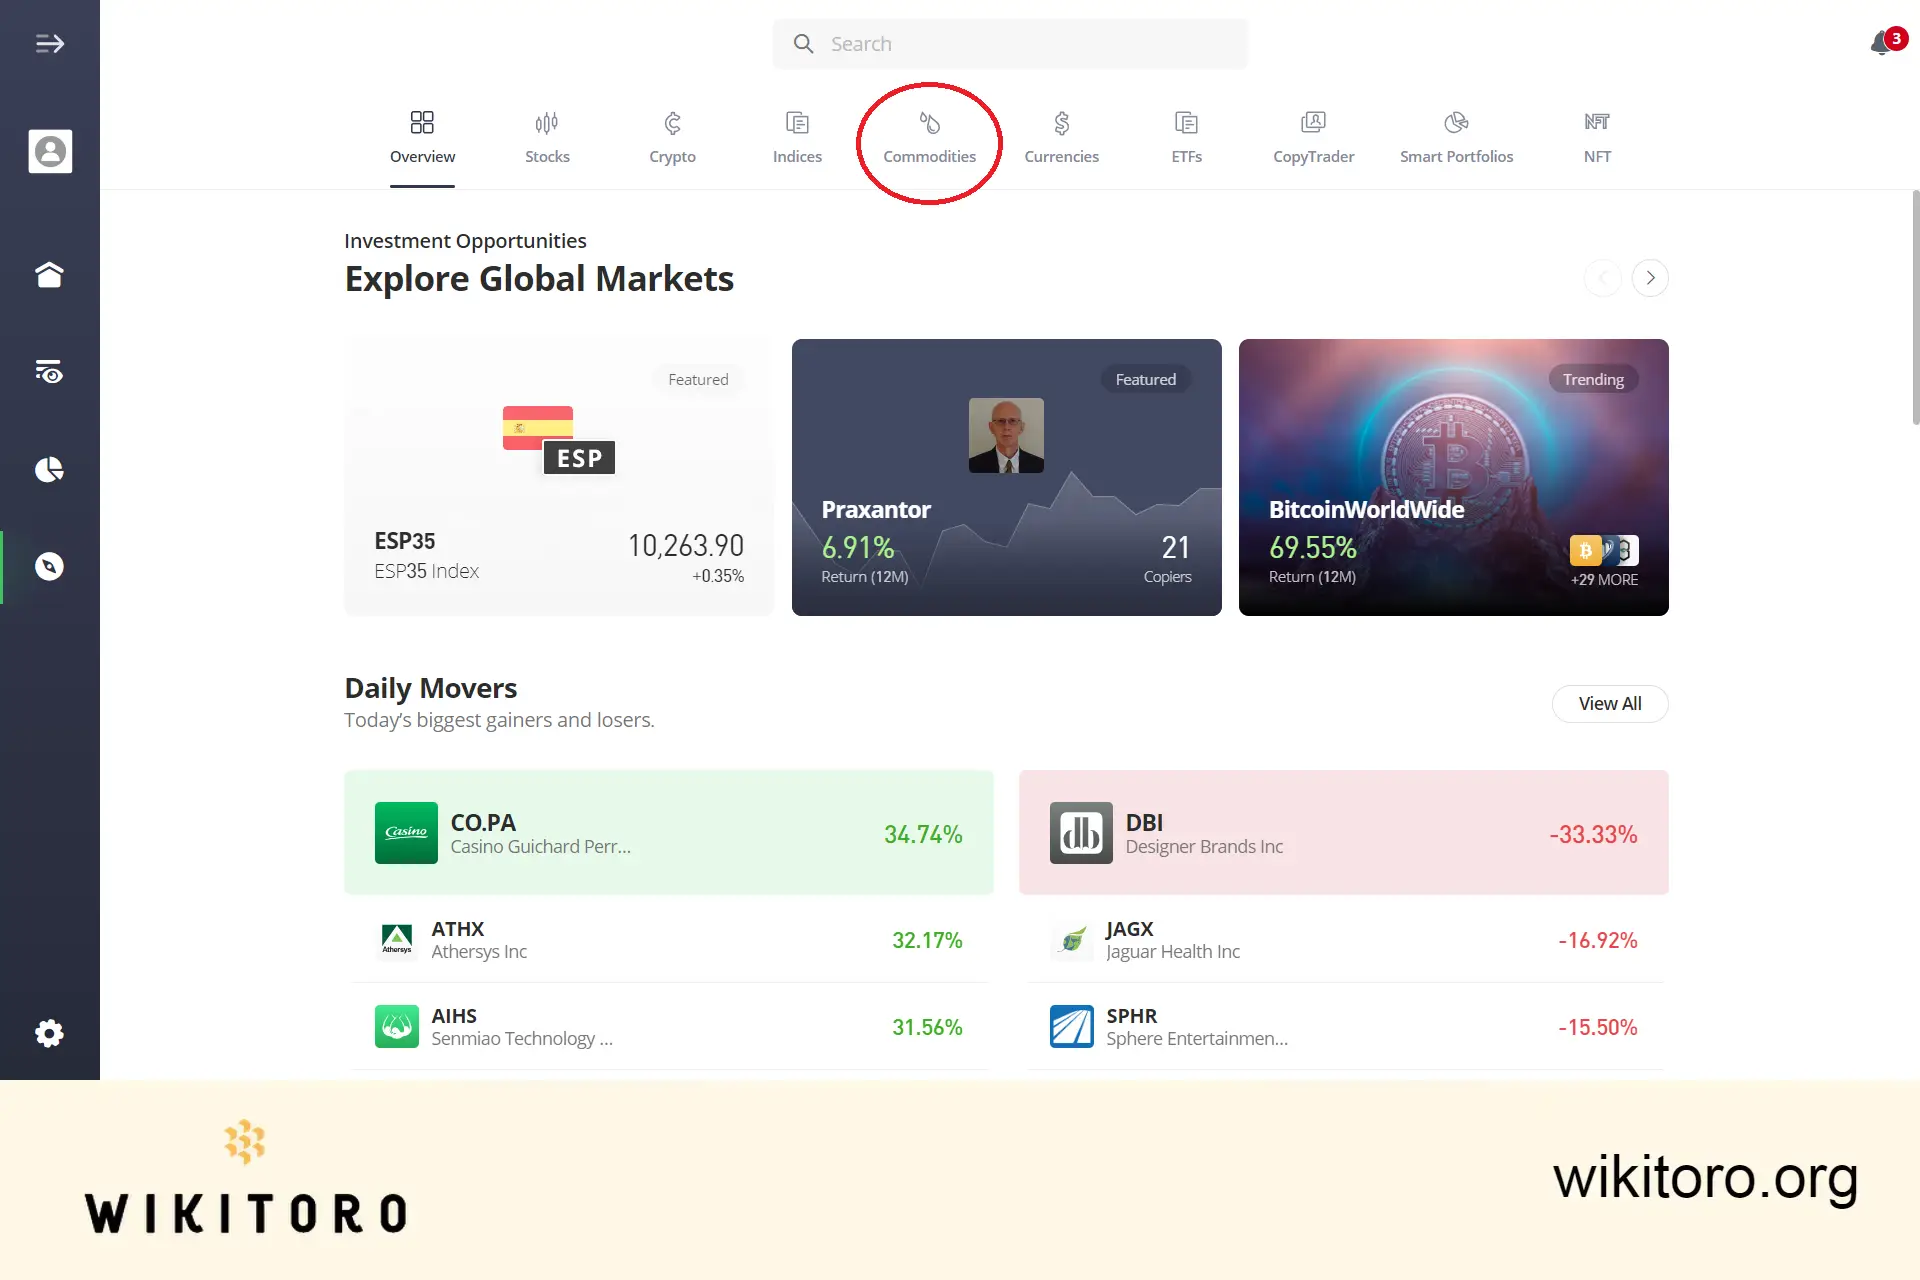Expand the Indices dropdown navigation
Screen dimensions: 1920x1280
pyautogui.click(x=796, y=136)
